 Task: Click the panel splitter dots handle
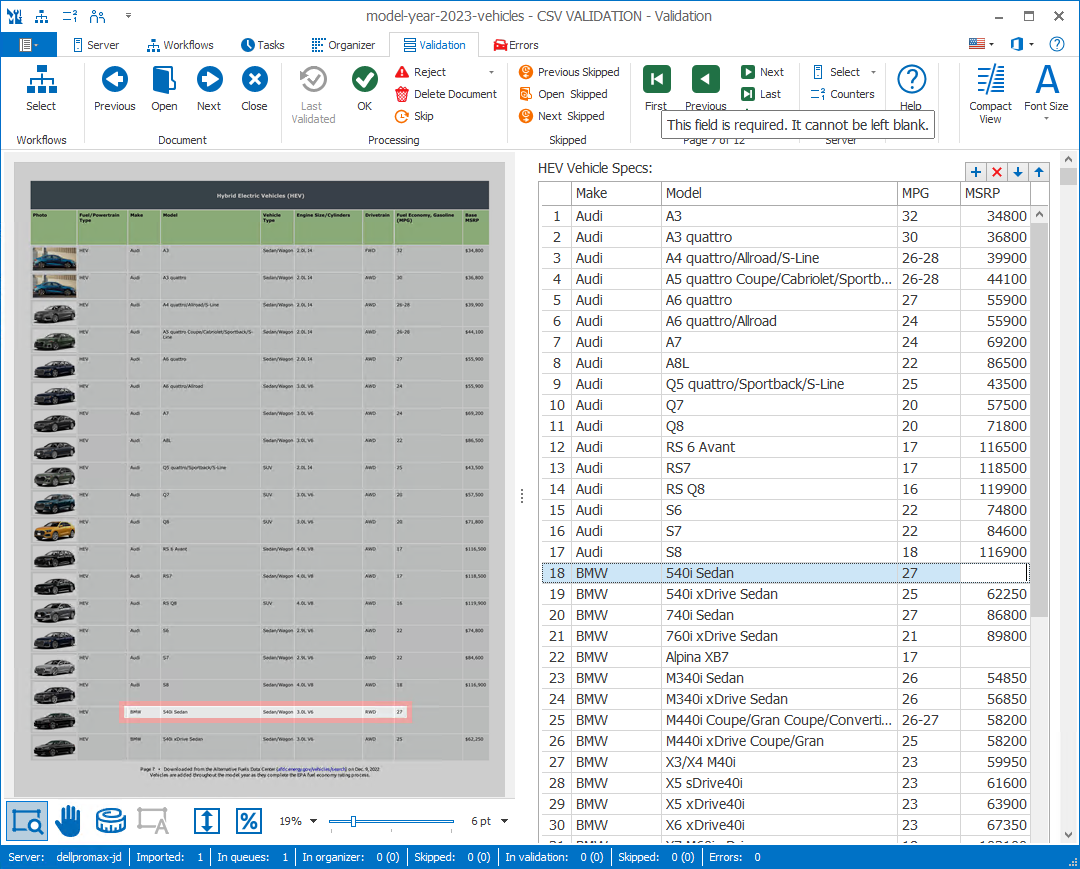coord(522,496)
